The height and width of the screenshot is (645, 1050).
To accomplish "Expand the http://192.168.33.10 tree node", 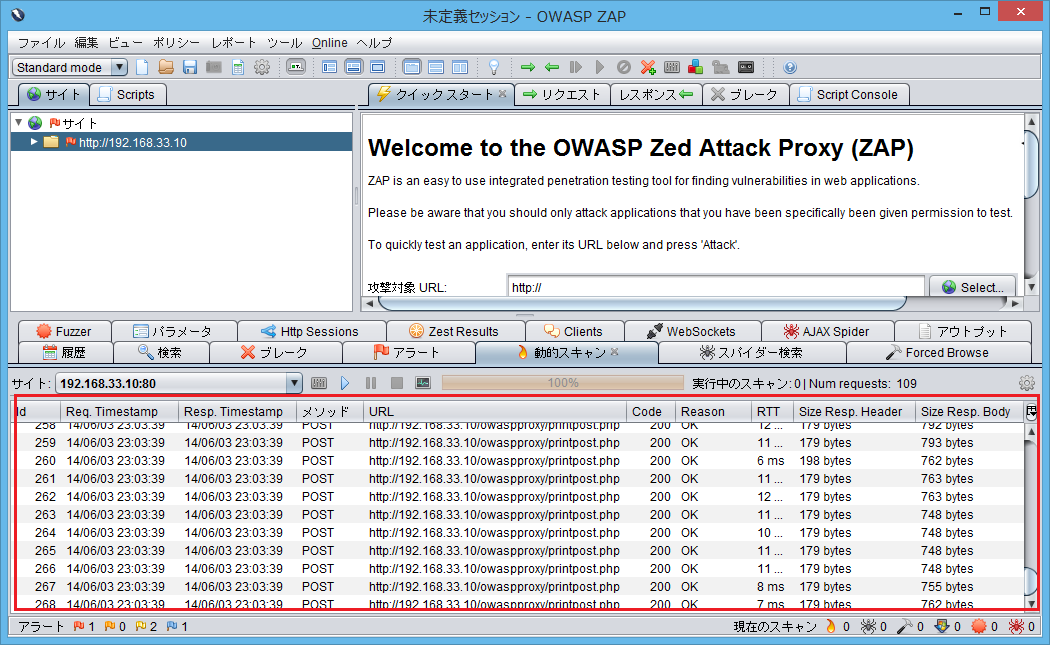I will (33, 142).
